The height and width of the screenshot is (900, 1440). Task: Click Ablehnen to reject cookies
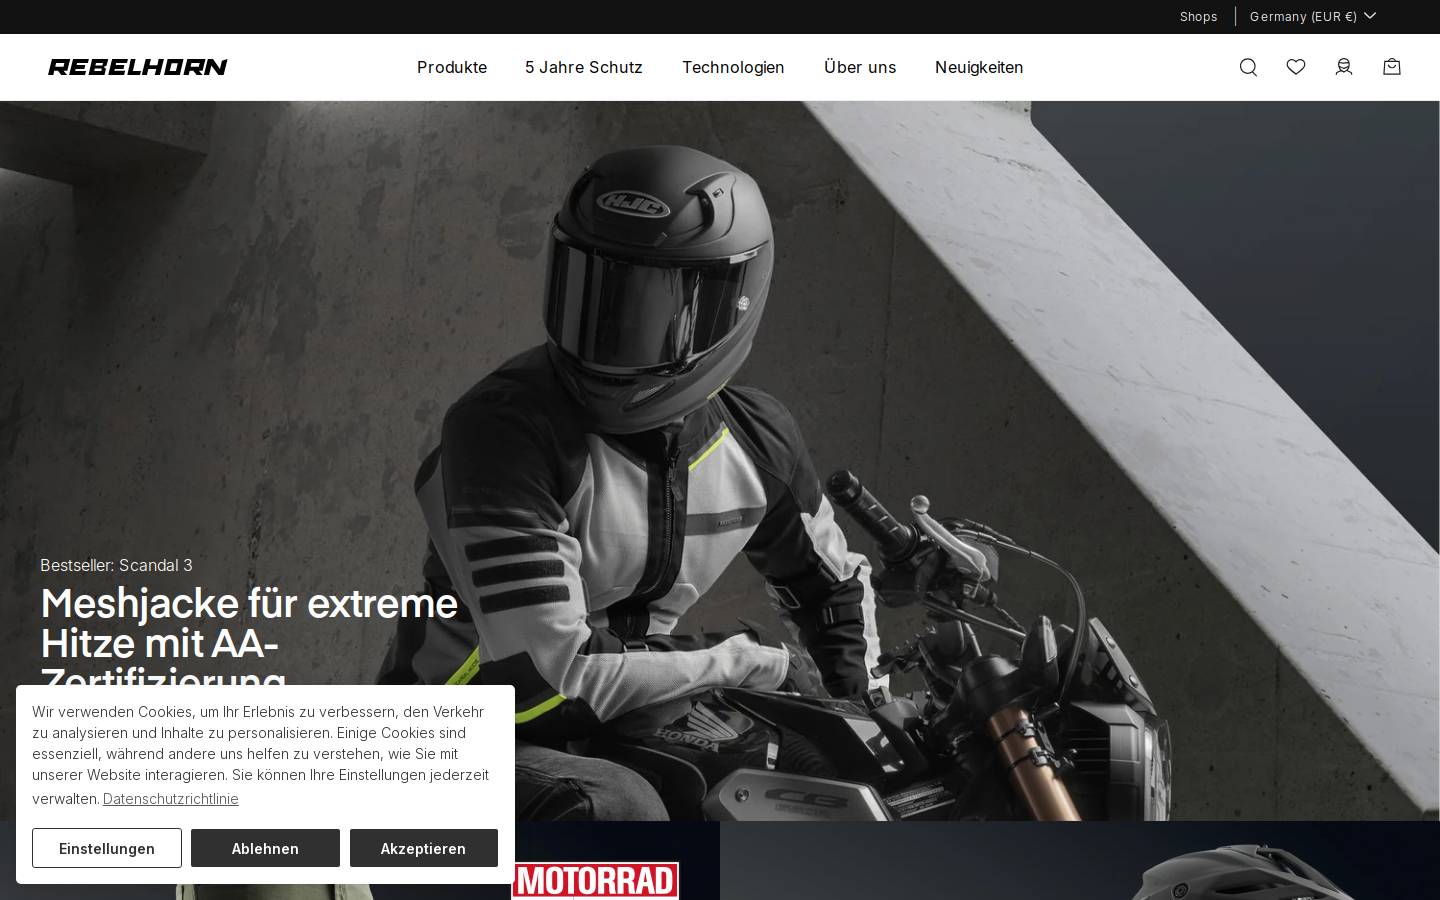(265, 848)
